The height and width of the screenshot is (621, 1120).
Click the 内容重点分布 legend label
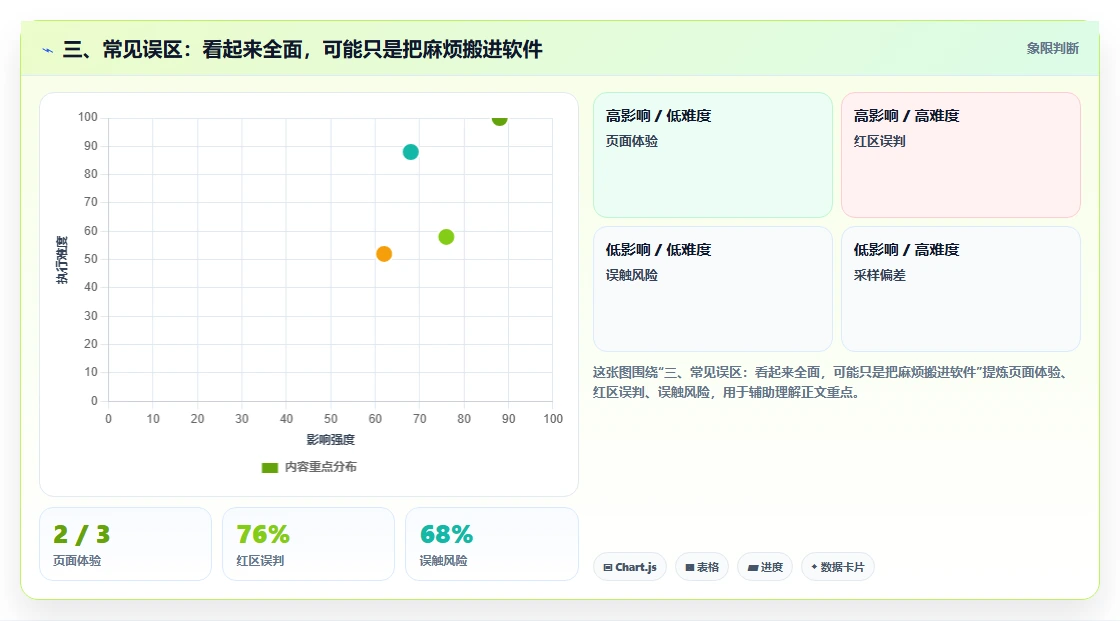tap(320, 467)
